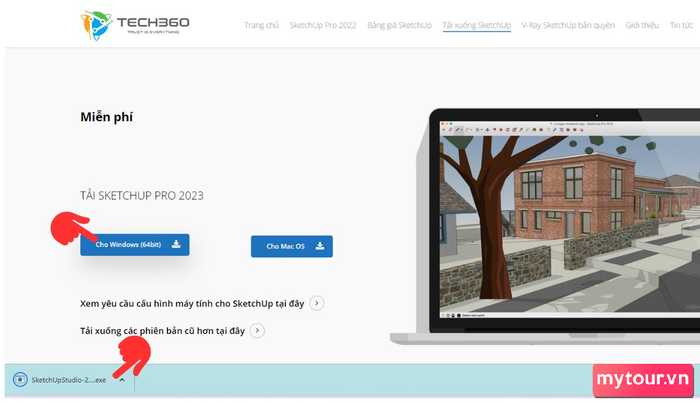Click the Miễn phí heading
Screen dimensions: 700x405
click(x=106, y=117)
